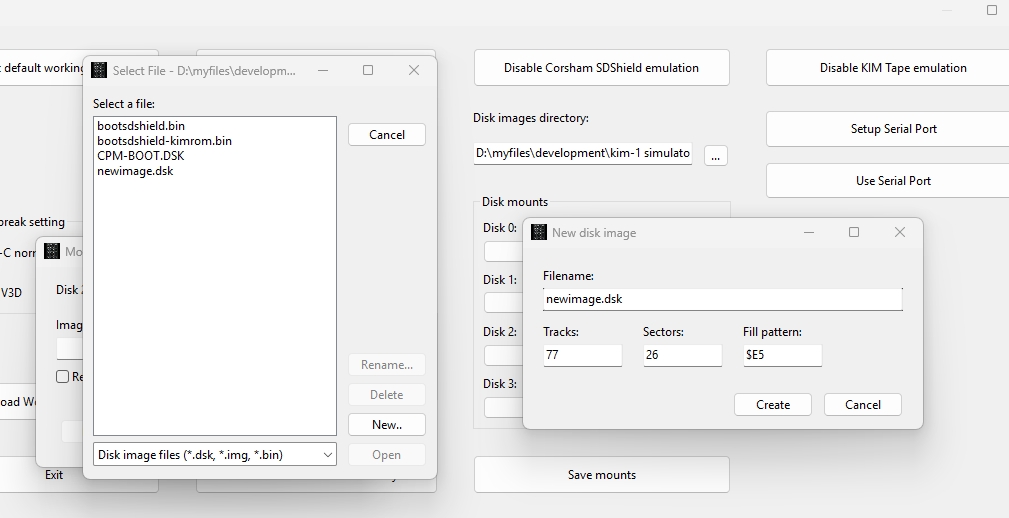Viewport: 1009px width, 518px height.
Task: Open the Disk image files type dropdown
Action: pos(214,454)
